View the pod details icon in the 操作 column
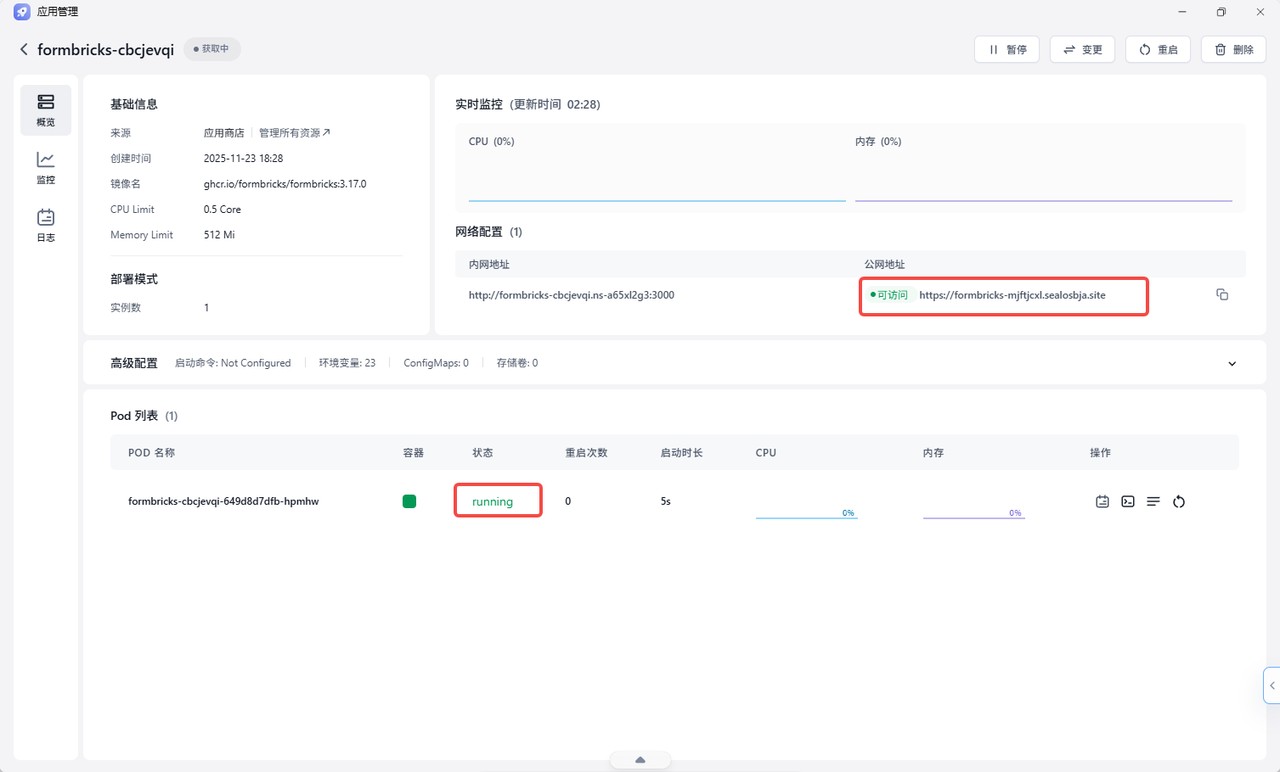Viewport: 1280px width, 772px height. tap(1102, 501)
